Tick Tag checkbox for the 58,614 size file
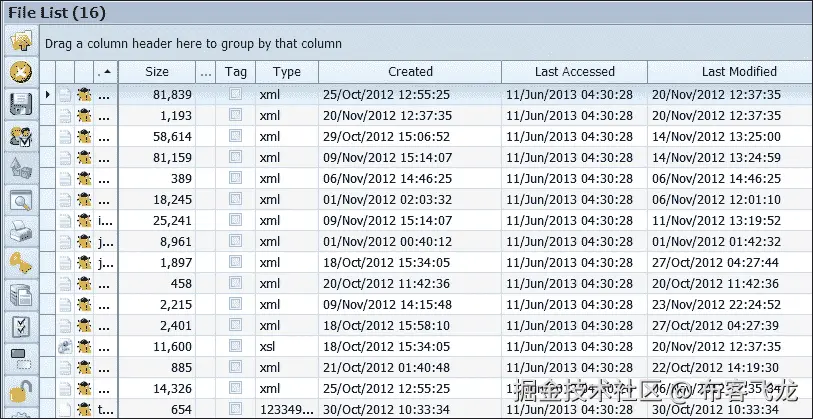Screen dimensions: 813x419 pyautogui.click(x=235, y=136)
